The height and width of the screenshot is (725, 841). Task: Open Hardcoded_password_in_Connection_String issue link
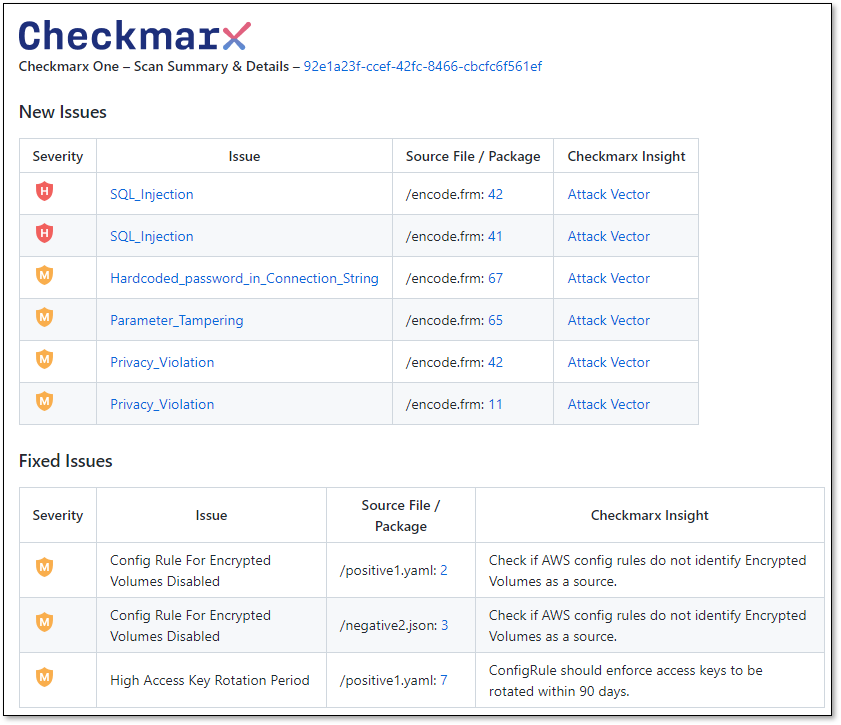244,278
